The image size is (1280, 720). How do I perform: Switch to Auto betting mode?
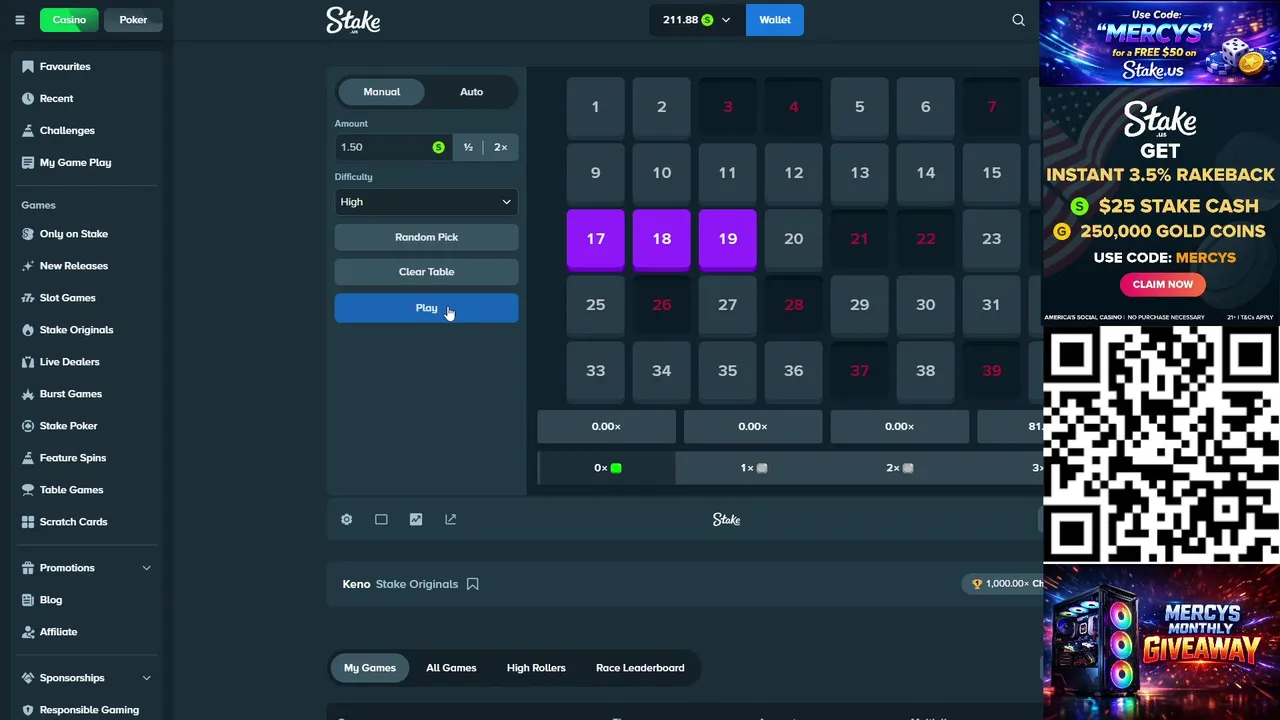pos(471,92)
